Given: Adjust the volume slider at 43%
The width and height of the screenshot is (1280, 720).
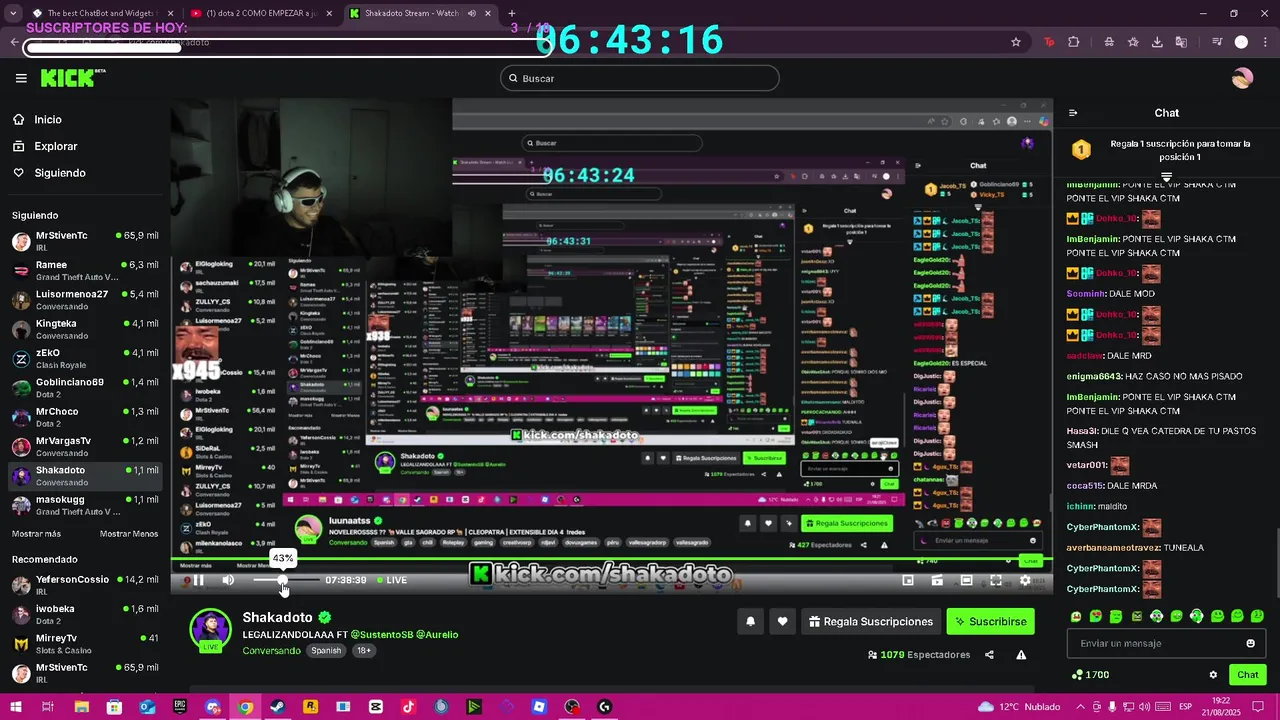Looking at the screenshot, I should (285, 580).
